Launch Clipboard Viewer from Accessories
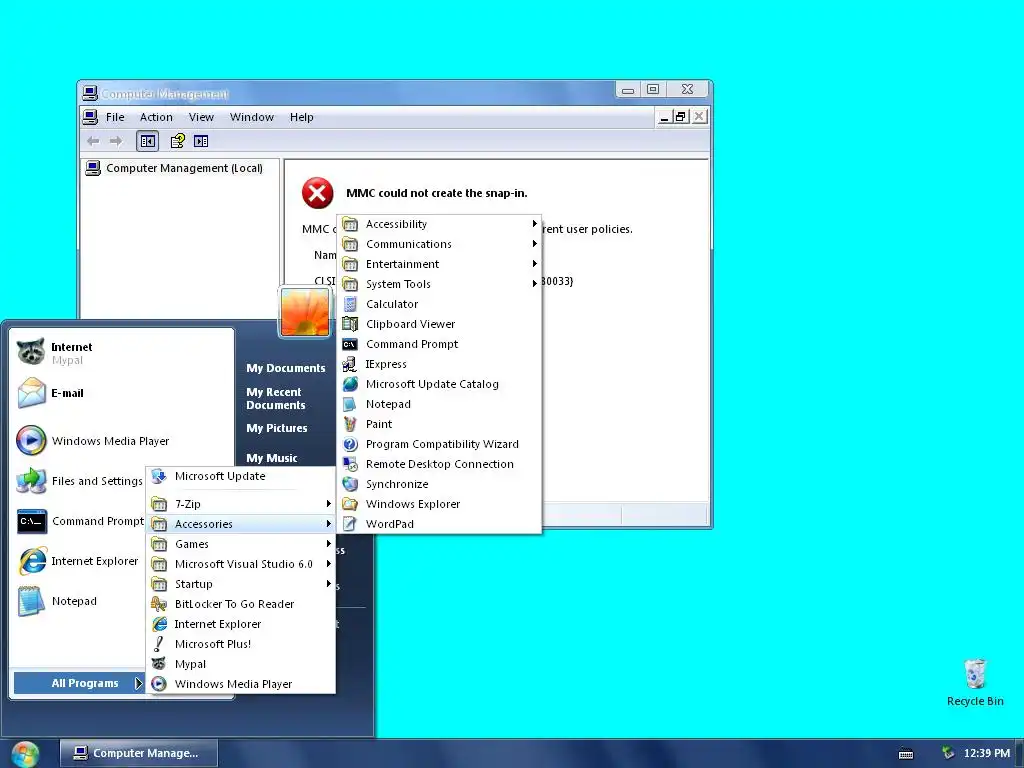This screenshot has width=1024, height=768. pos(439,324)
